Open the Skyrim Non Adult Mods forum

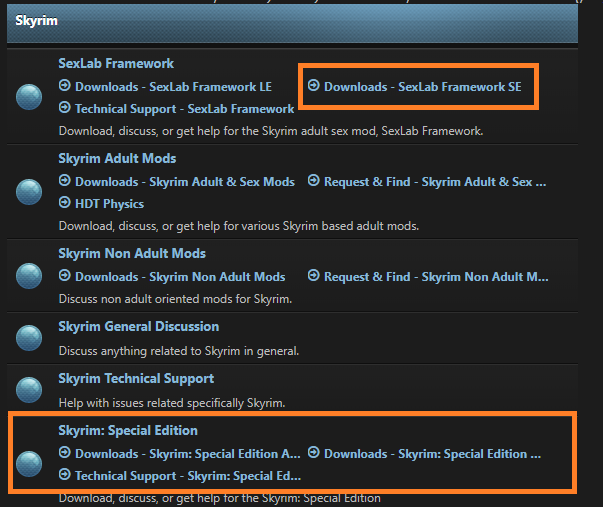click(132, 254)
